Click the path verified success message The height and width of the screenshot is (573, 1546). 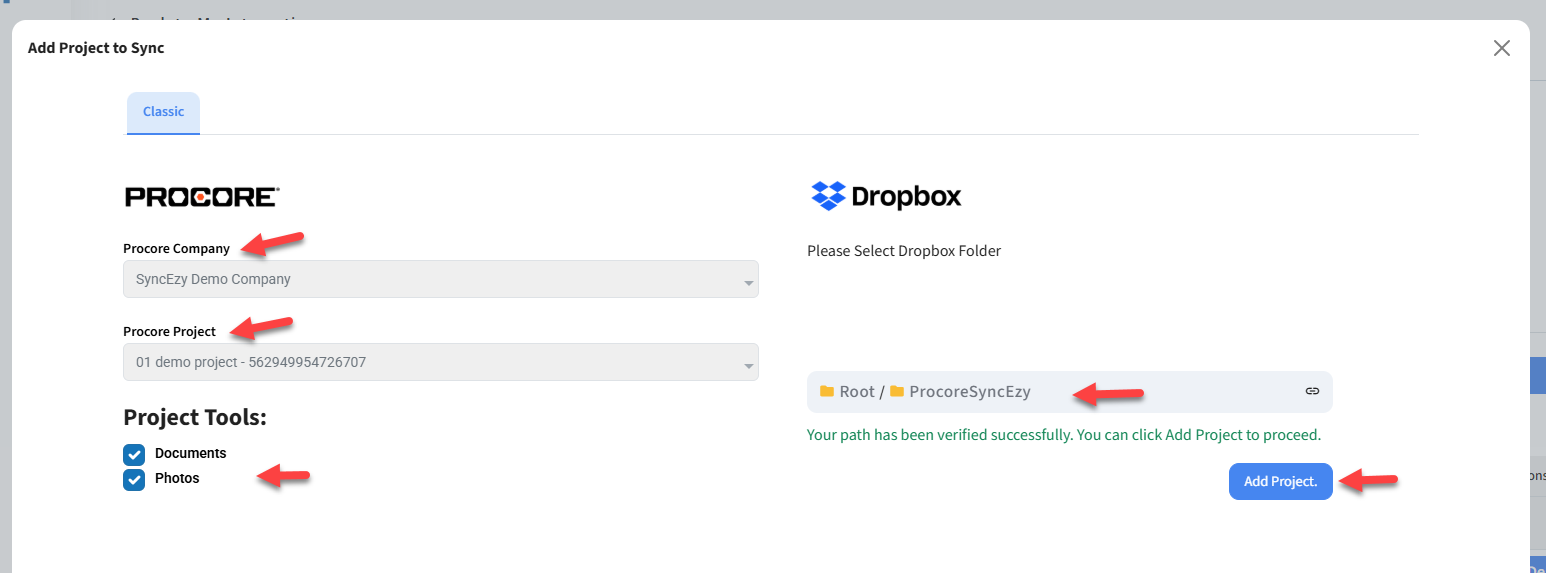point(1064,435)
